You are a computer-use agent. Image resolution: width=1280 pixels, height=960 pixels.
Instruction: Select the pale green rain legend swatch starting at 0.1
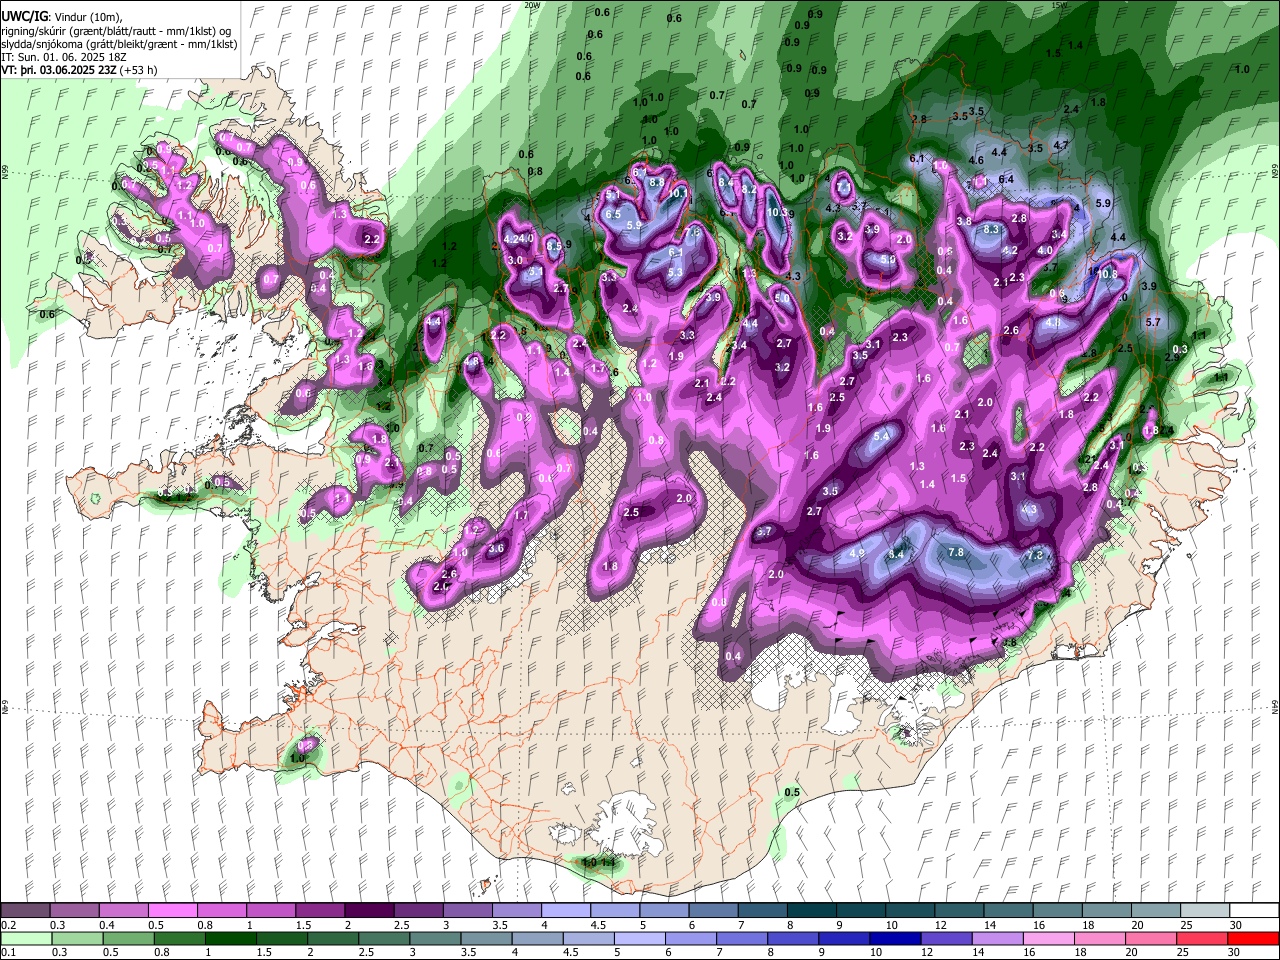tap(25, 938)
